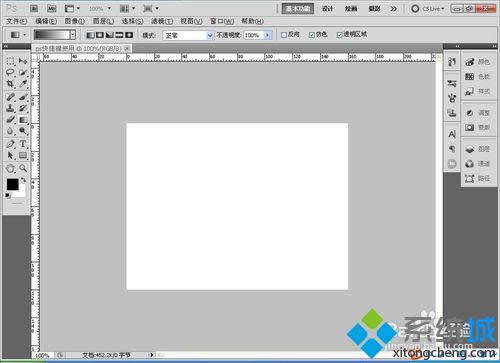The width and height of the screenshot is (500, 363).
Task: Select the Brush tool
Action: 23,97
